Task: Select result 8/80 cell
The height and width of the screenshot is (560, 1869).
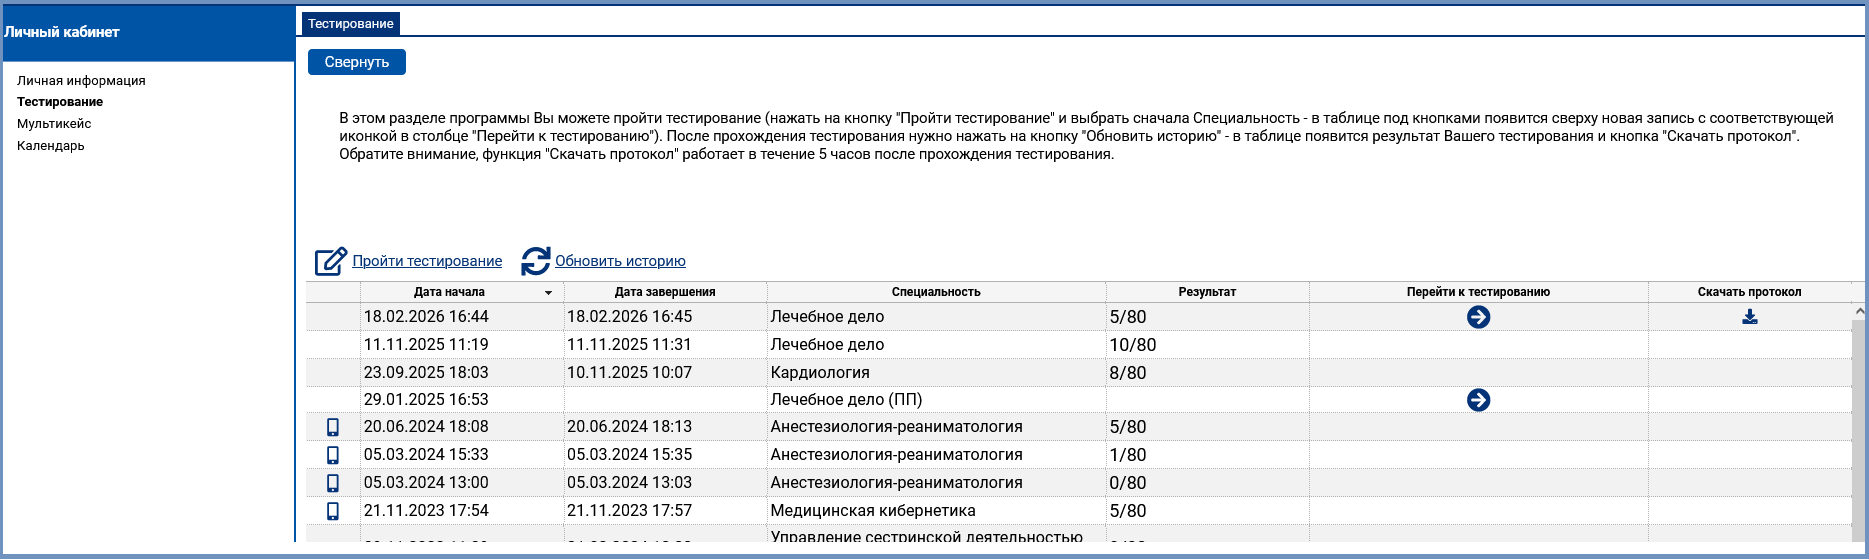Action: 1207,373
